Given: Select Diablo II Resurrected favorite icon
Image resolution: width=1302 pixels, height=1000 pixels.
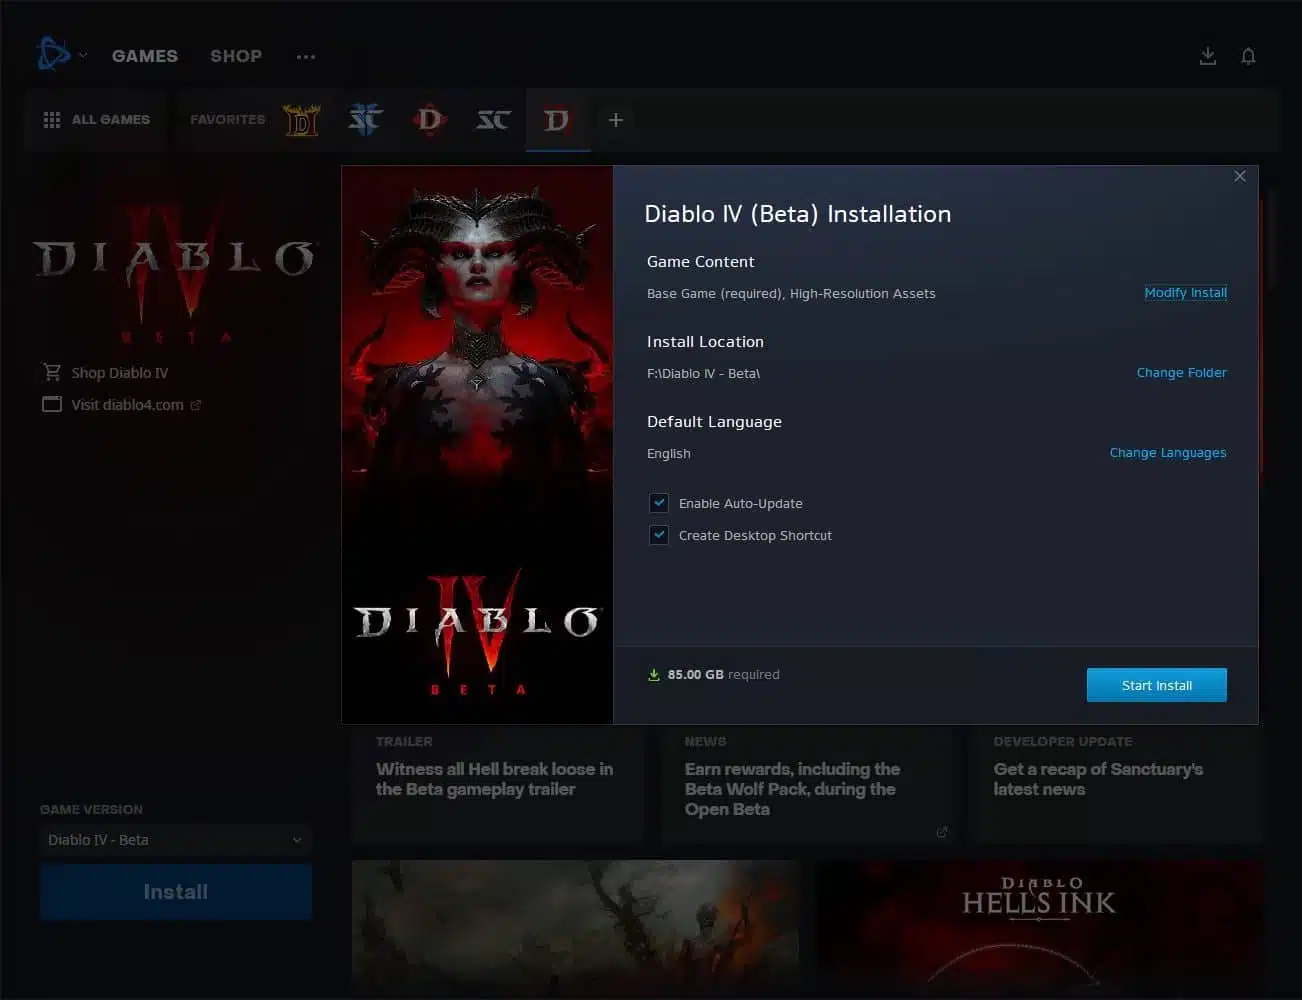Looking at the screenshot, I should pos(301,120).
